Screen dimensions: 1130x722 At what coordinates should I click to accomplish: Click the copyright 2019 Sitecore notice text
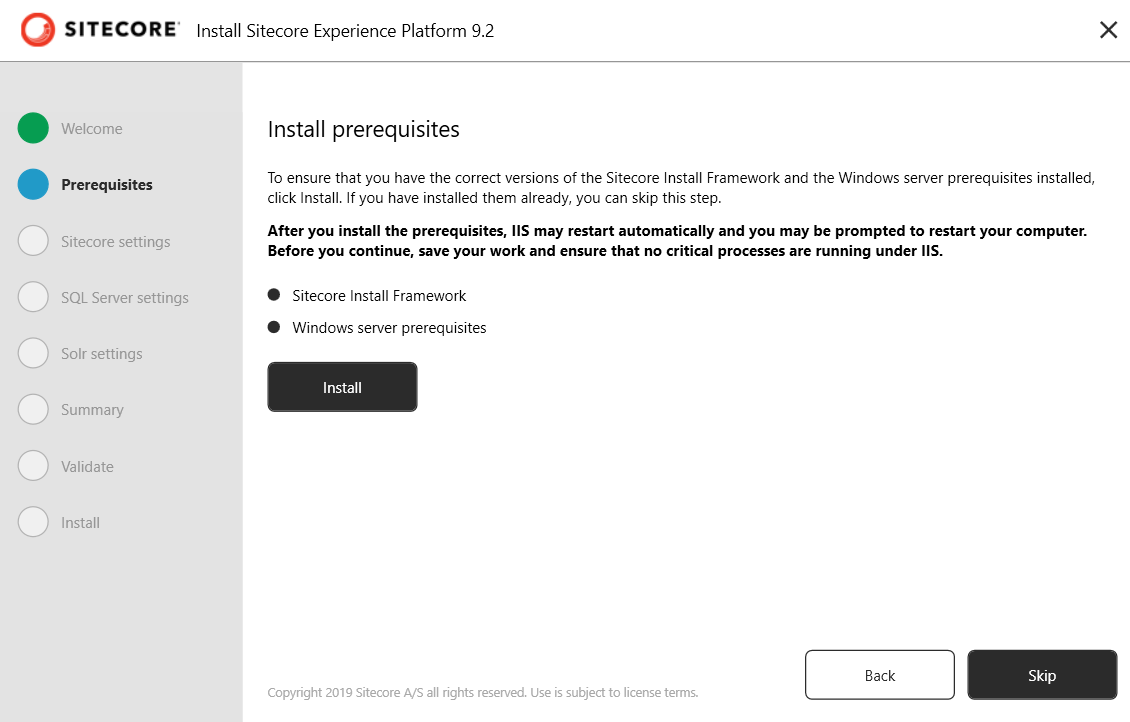[483, 692]
